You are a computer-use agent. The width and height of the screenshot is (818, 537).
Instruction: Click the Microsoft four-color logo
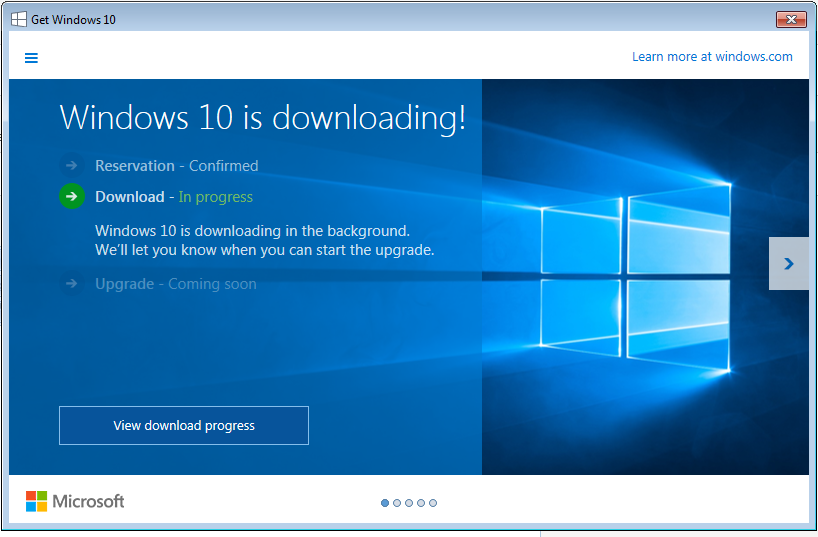pyautogui.click(x=37, y=501)
